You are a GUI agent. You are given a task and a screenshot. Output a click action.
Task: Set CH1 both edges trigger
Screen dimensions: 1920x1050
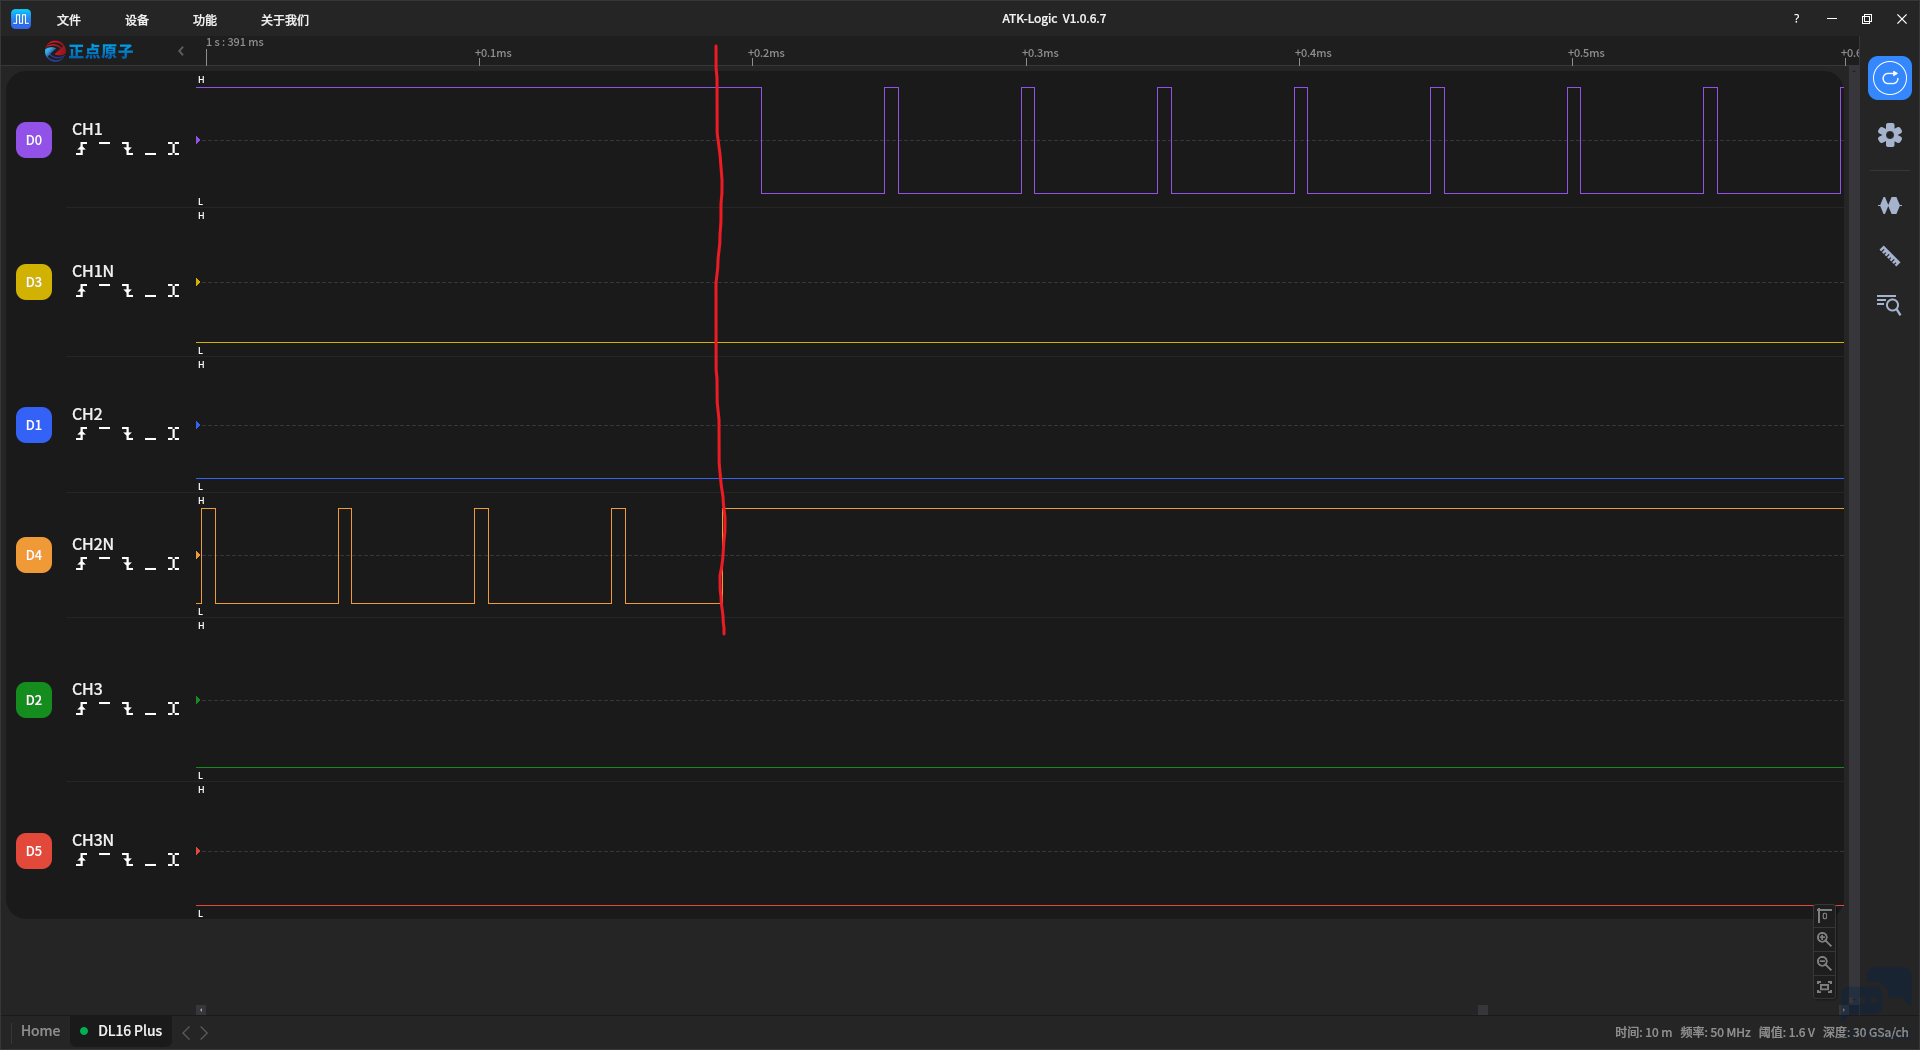pos(173,148)
